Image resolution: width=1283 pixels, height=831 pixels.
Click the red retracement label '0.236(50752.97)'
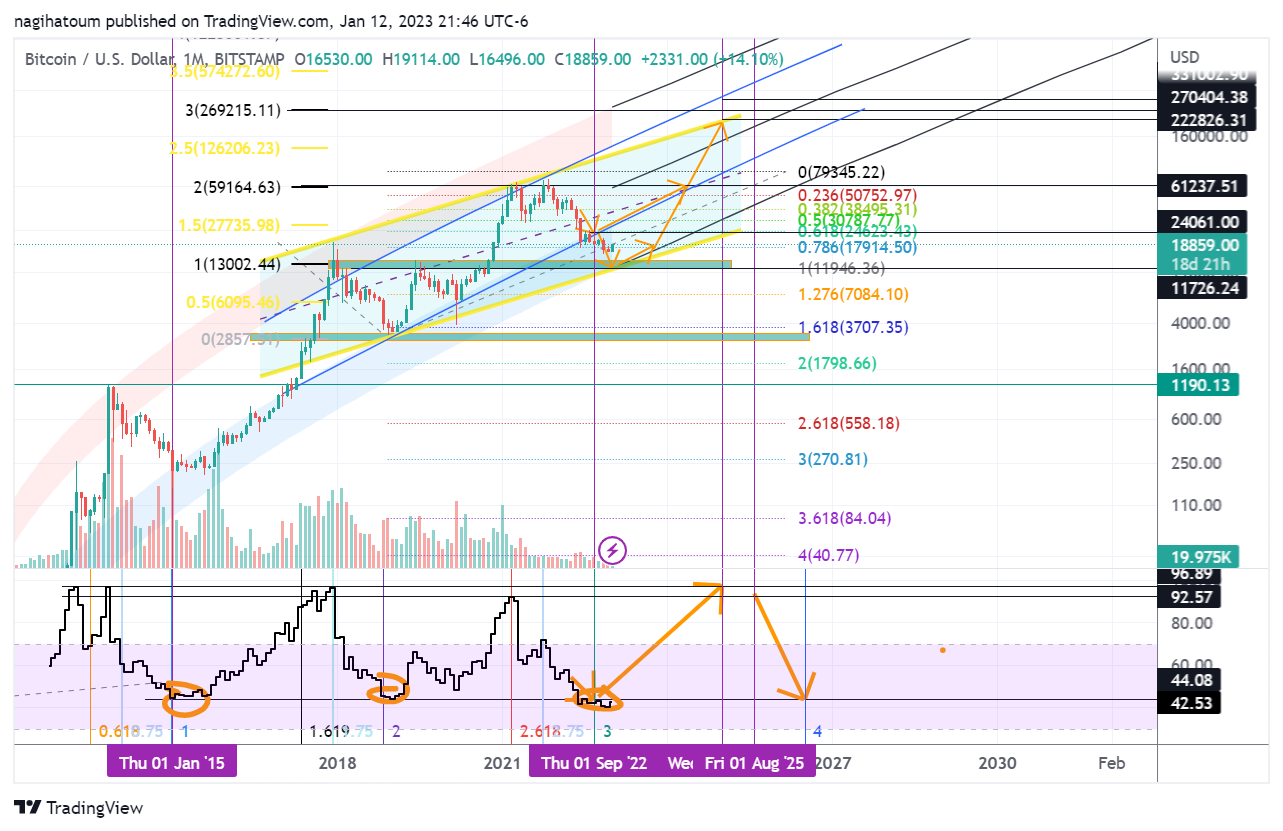pyautogui.click(x=857, y=194)
